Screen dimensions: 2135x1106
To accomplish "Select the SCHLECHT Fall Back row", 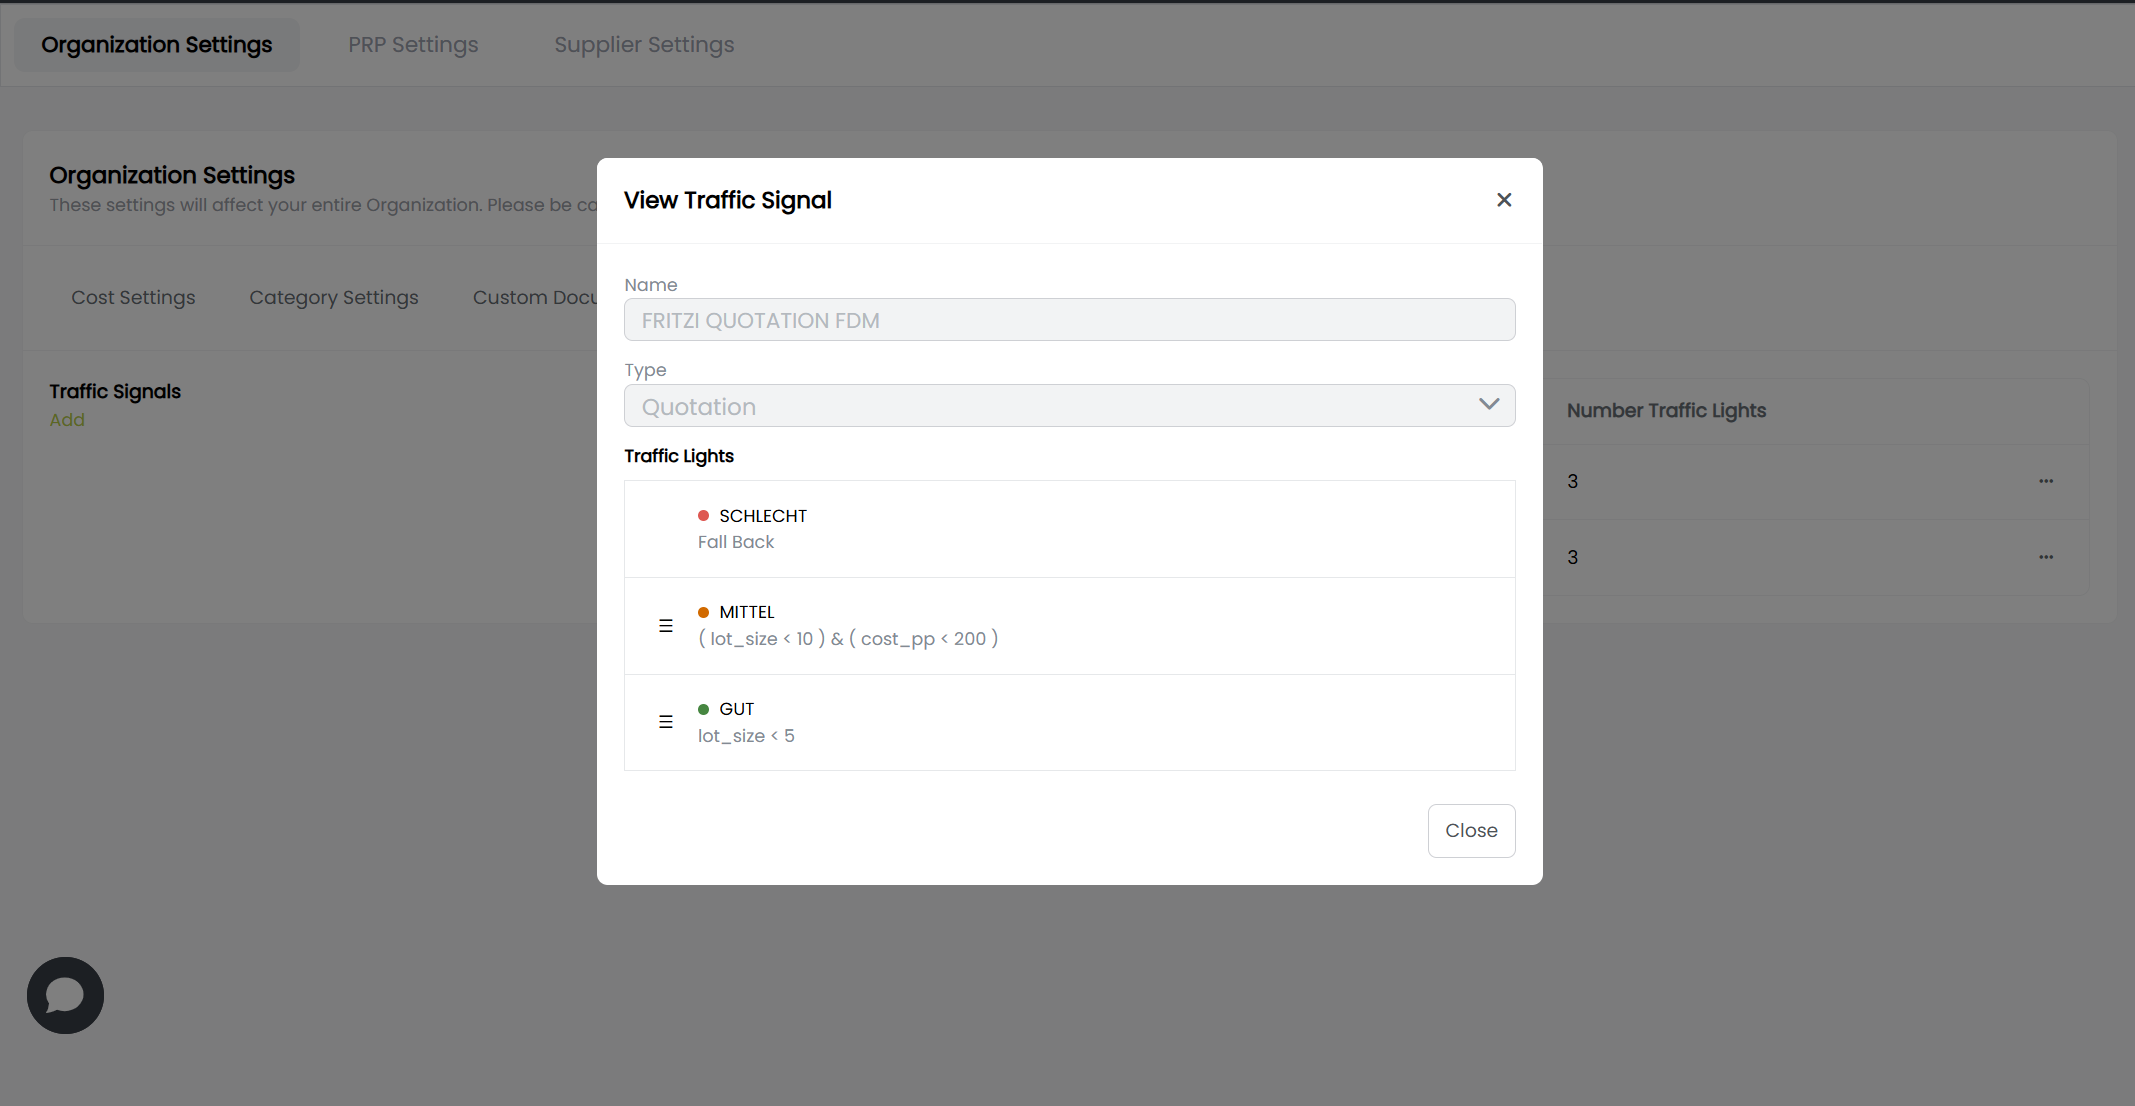I will [1069, 529].
